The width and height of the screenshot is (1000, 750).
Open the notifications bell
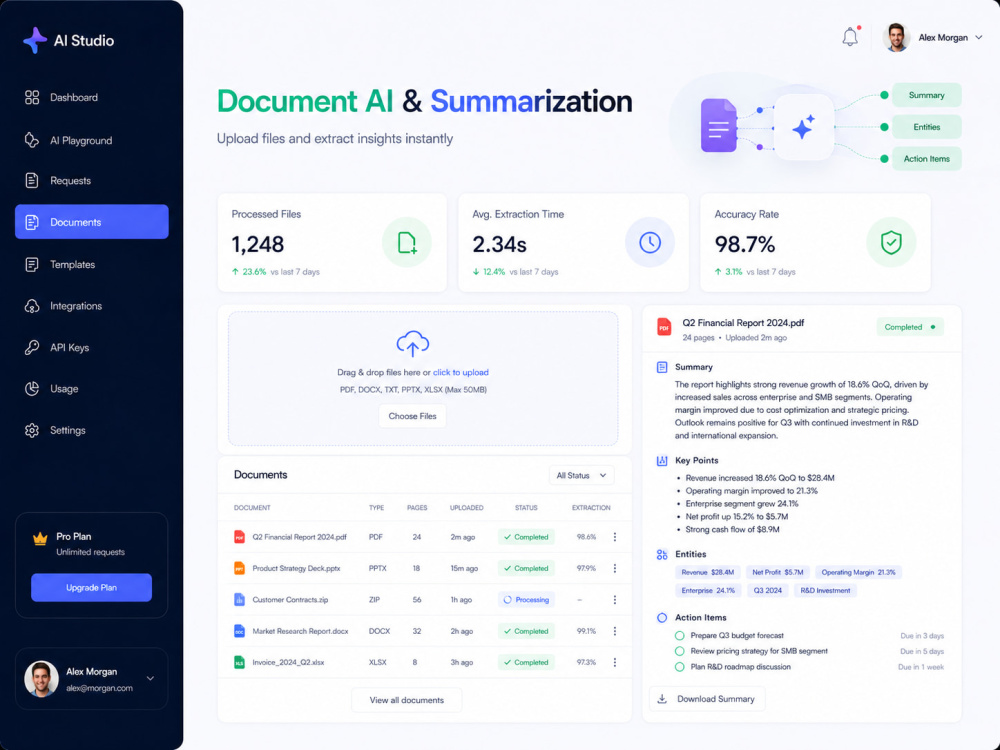point(850,36)
